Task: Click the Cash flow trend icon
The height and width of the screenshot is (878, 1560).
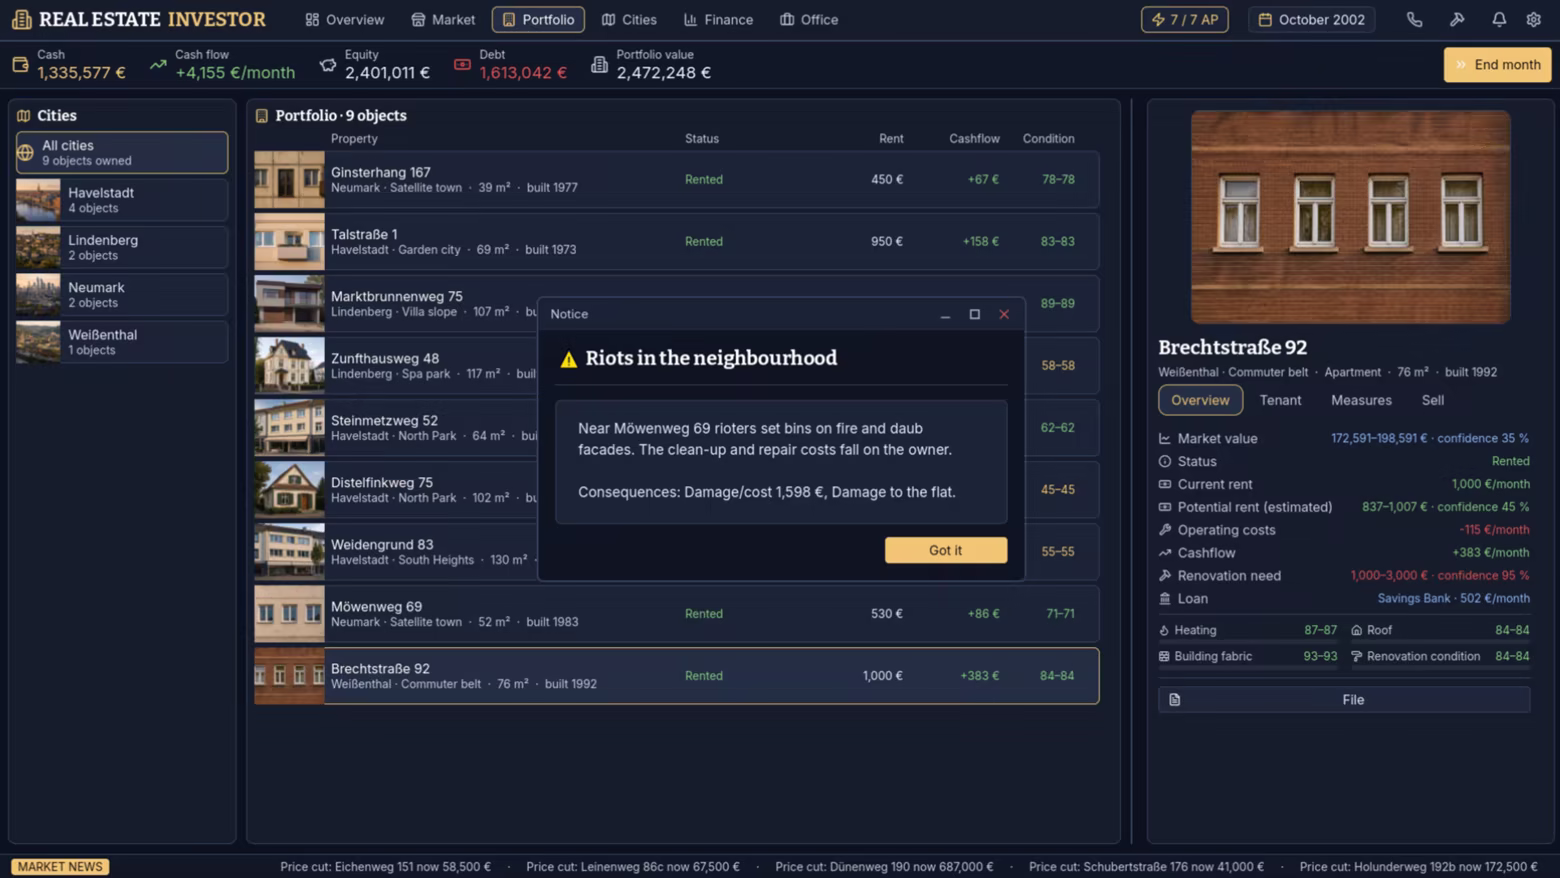Action: tap(158, 65)
